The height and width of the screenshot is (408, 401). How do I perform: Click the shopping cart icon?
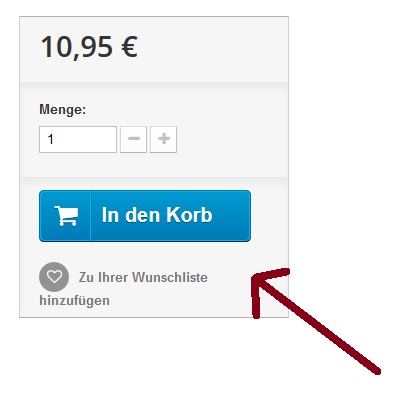coord(66,216)
